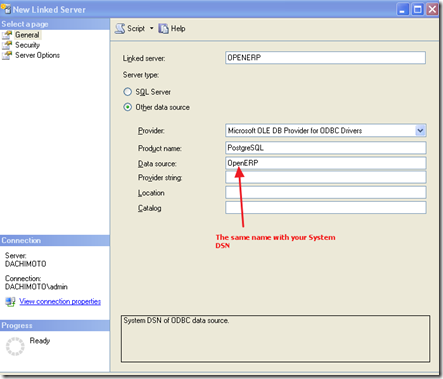Click the Ready progress spinner
This screenshot has width=443, height=379.
[15, 346]
